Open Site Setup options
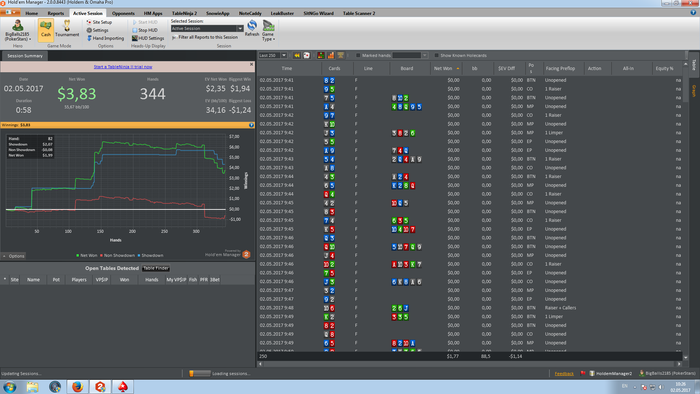This screenshot has height=394, width=700. click(99, 22)
